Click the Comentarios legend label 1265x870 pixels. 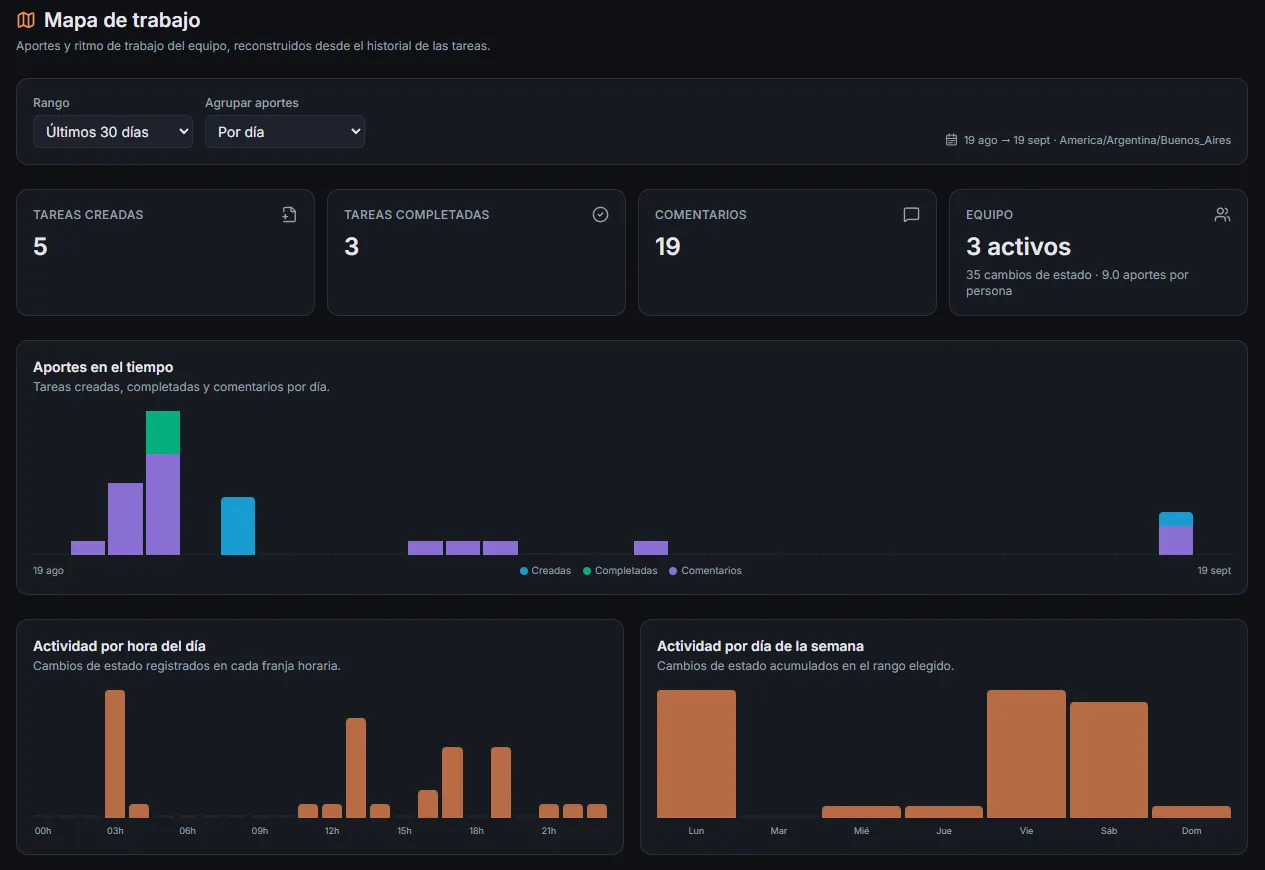pos(711,571)
